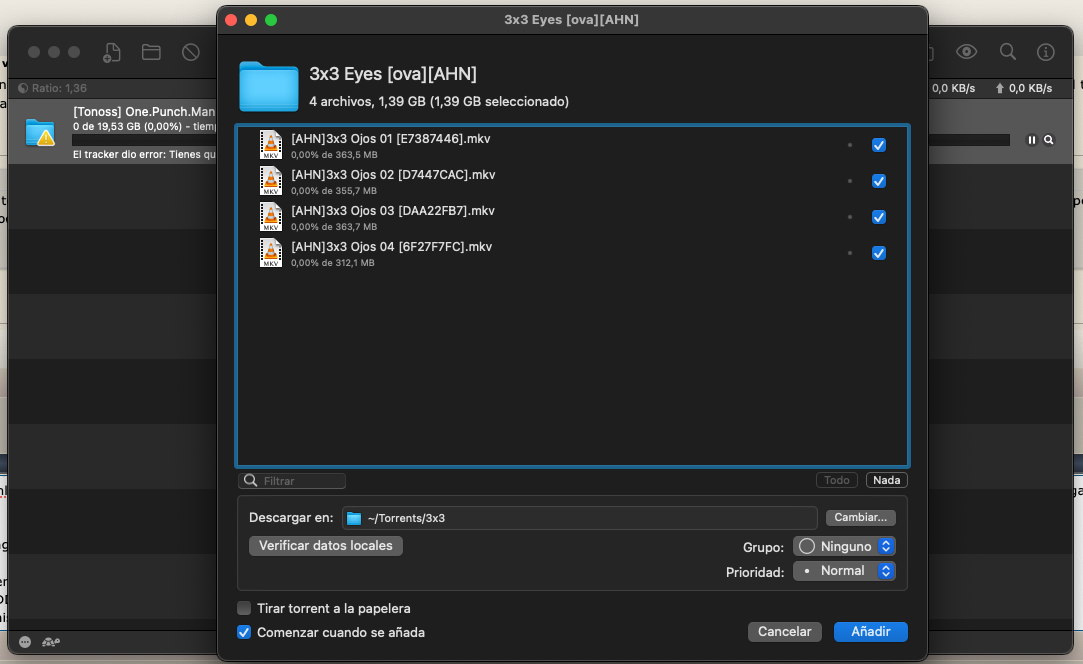
Task: Click the tracker error message text
Action: tap(144, 155)
